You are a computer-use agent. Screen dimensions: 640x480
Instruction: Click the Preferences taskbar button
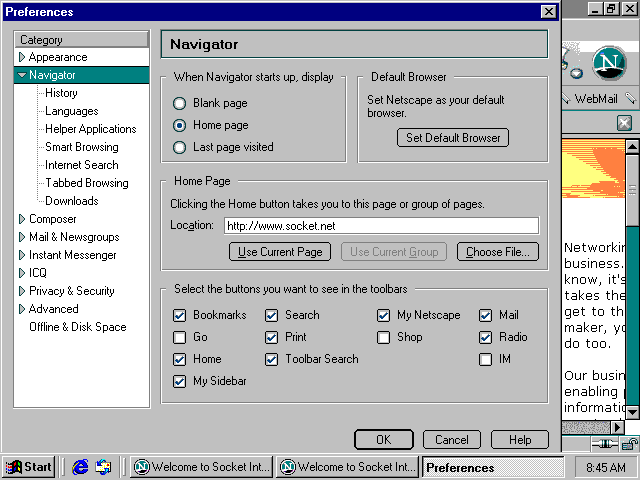(493, 467)
